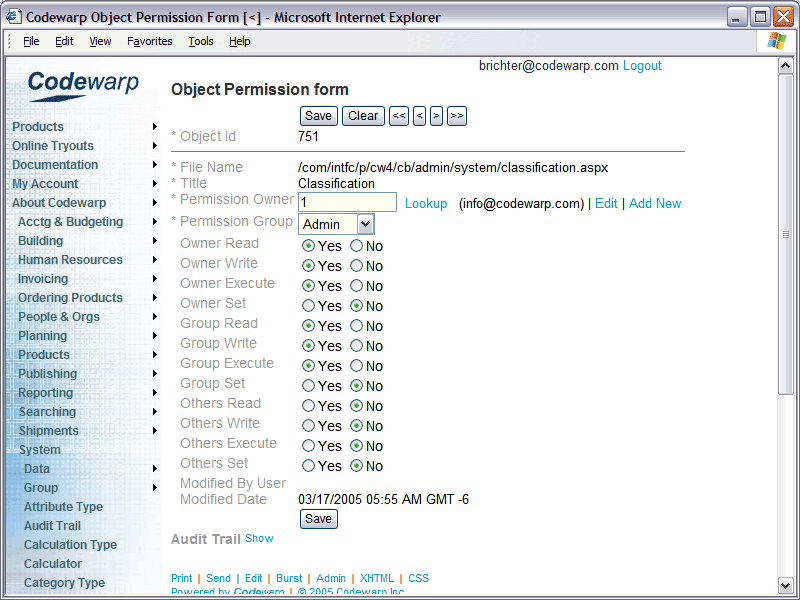Go to previous record with < button
Viewport: 800px width, 600px height.
(x=419, y=116)
